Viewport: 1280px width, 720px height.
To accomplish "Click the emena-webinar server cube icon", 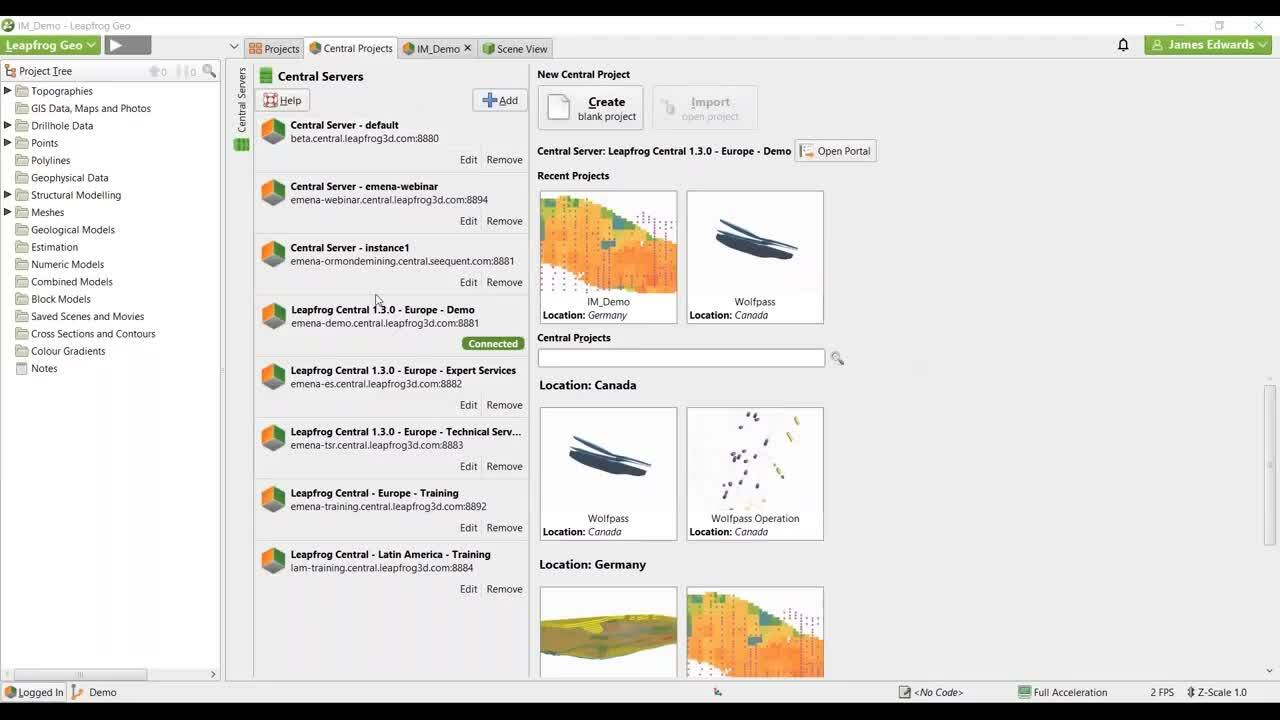I will [x=273, y=192].
